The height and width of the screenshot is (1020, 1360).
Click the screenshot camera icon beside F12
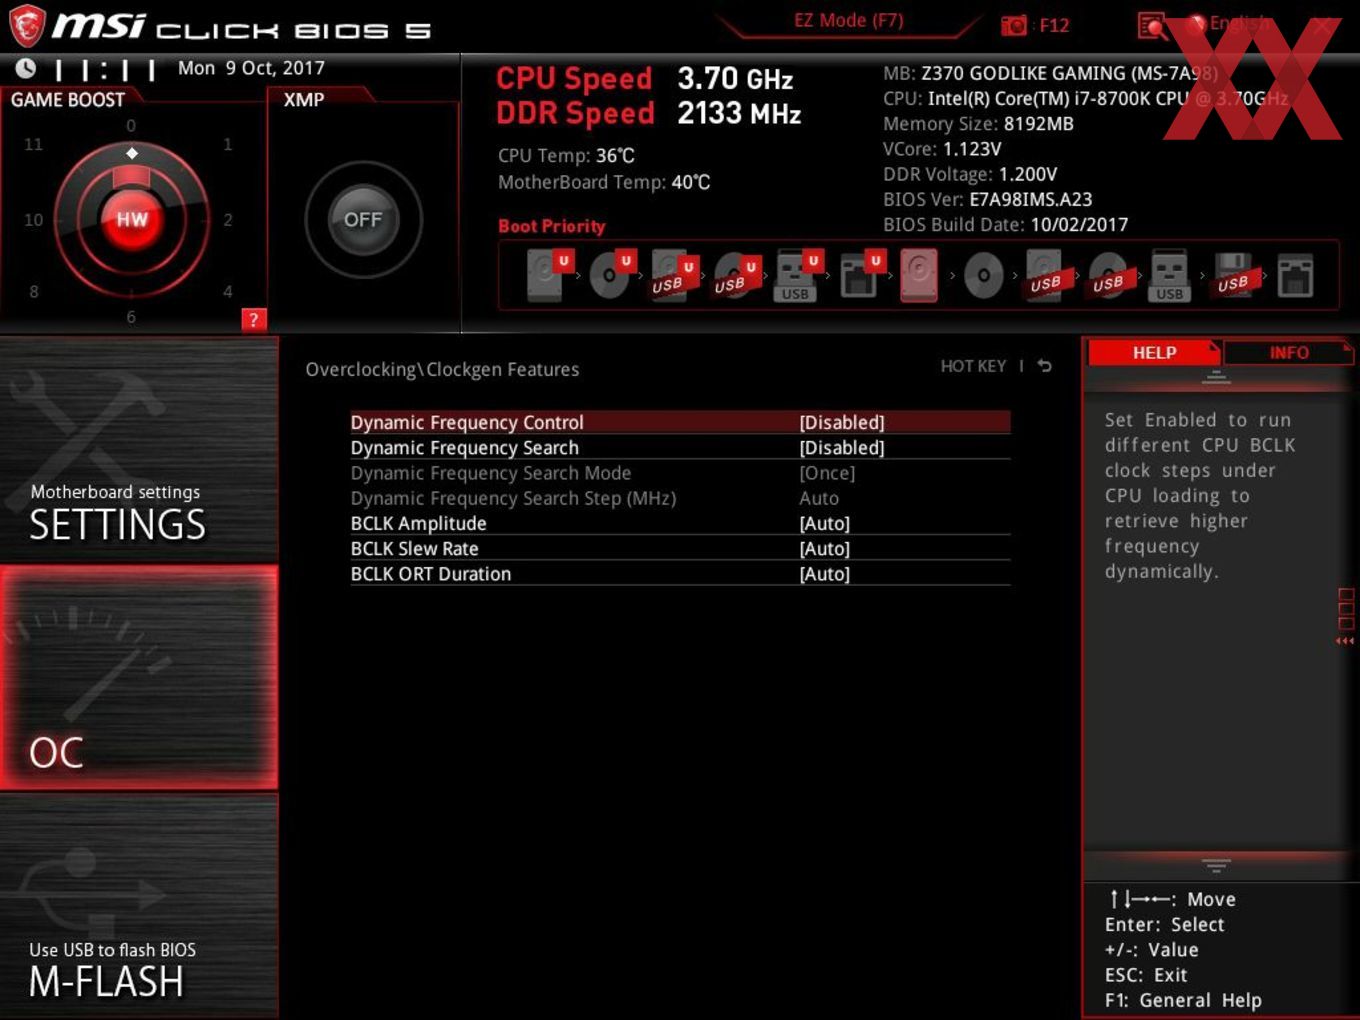pos(1014,26)
